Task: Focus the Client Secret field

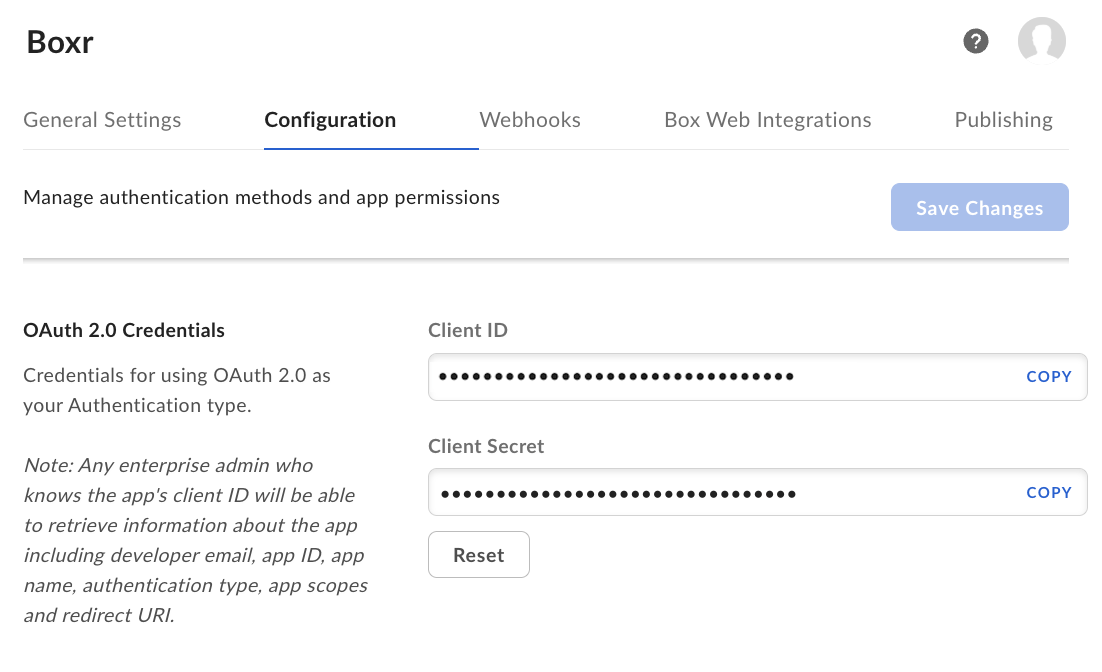Action: pos(758,492)
